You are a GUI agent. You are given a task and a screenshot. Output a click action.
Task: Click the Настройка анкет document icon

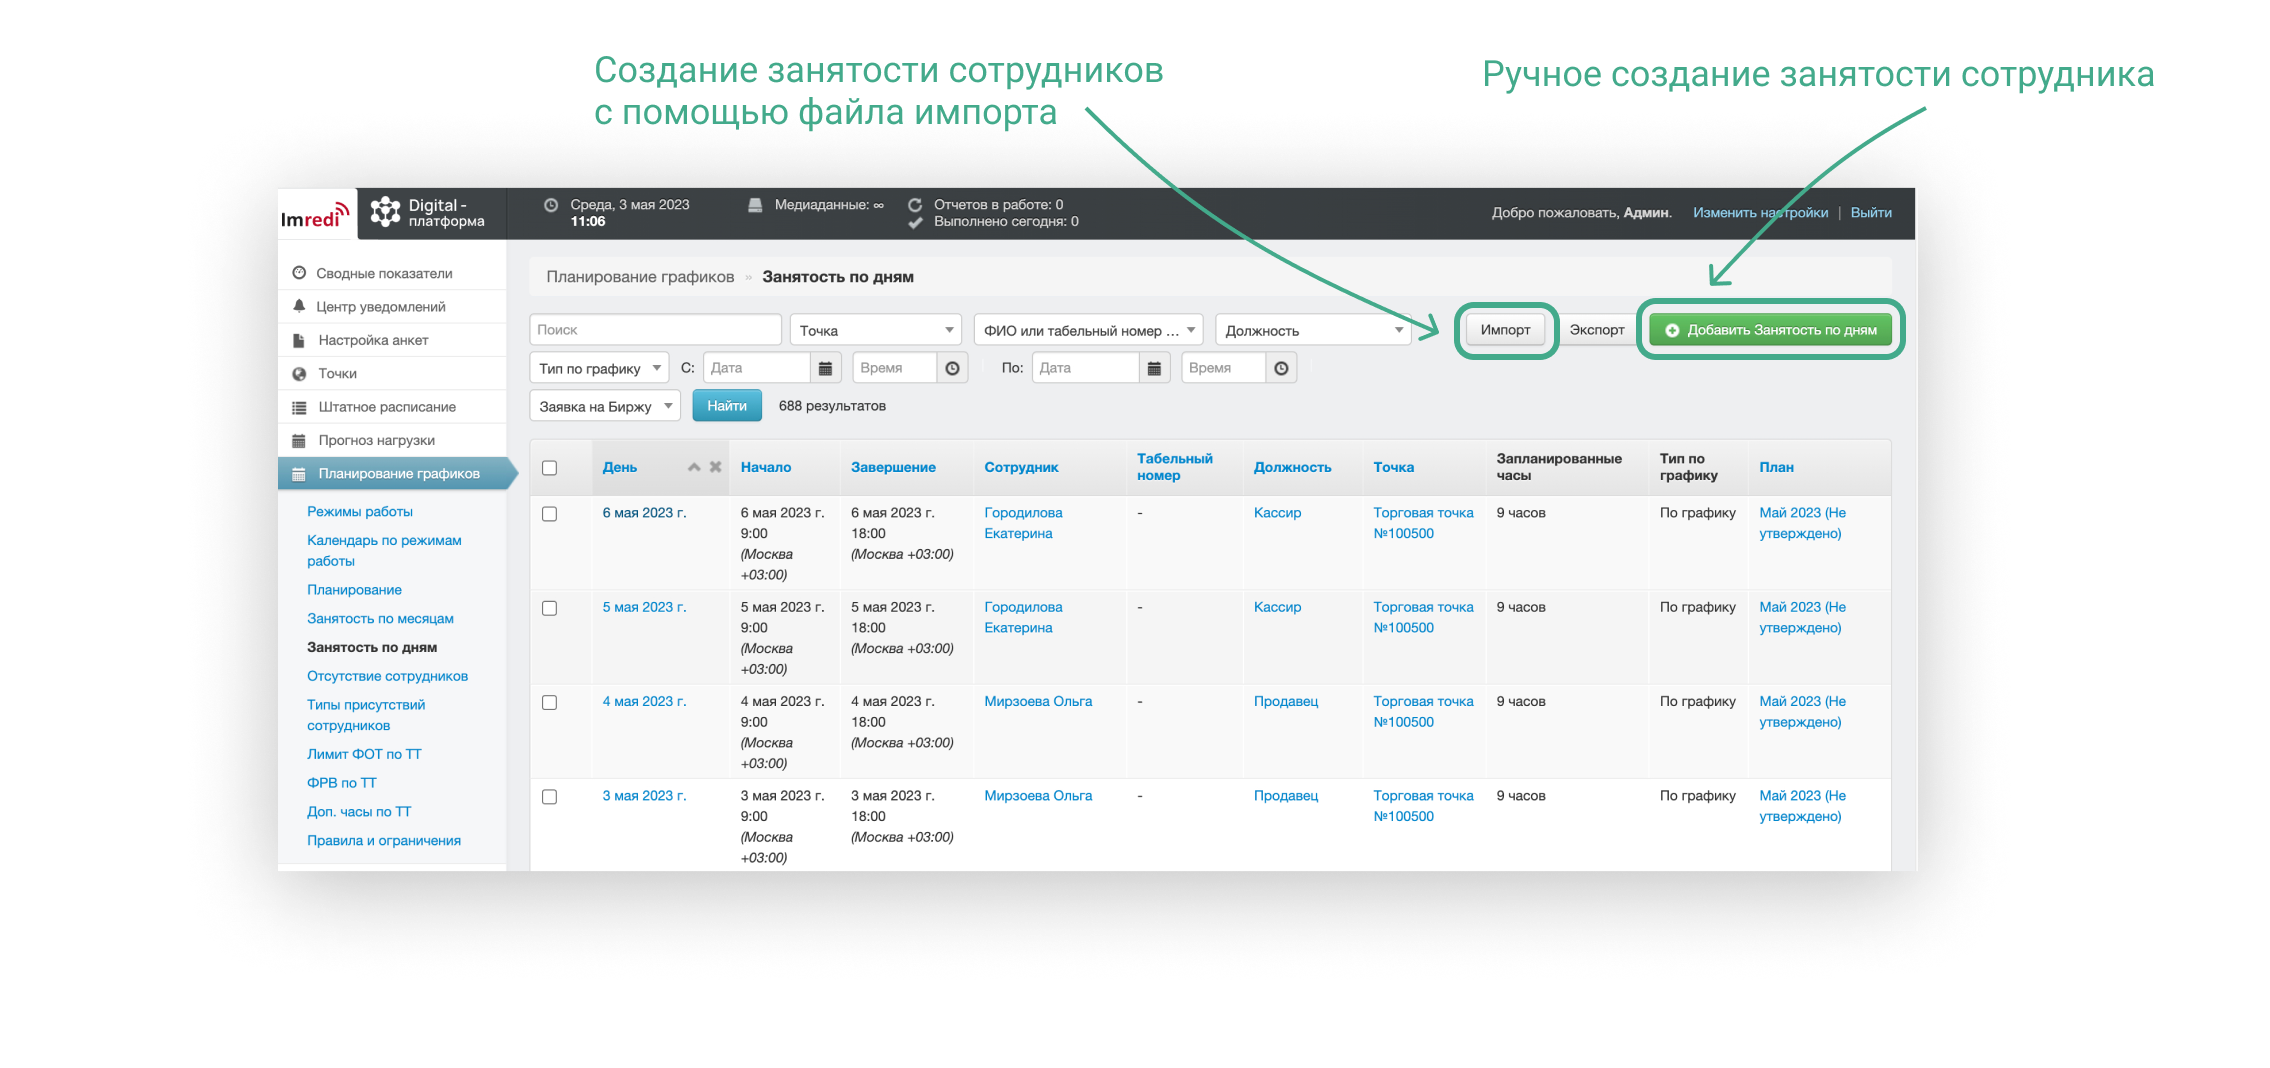[299, 340]
